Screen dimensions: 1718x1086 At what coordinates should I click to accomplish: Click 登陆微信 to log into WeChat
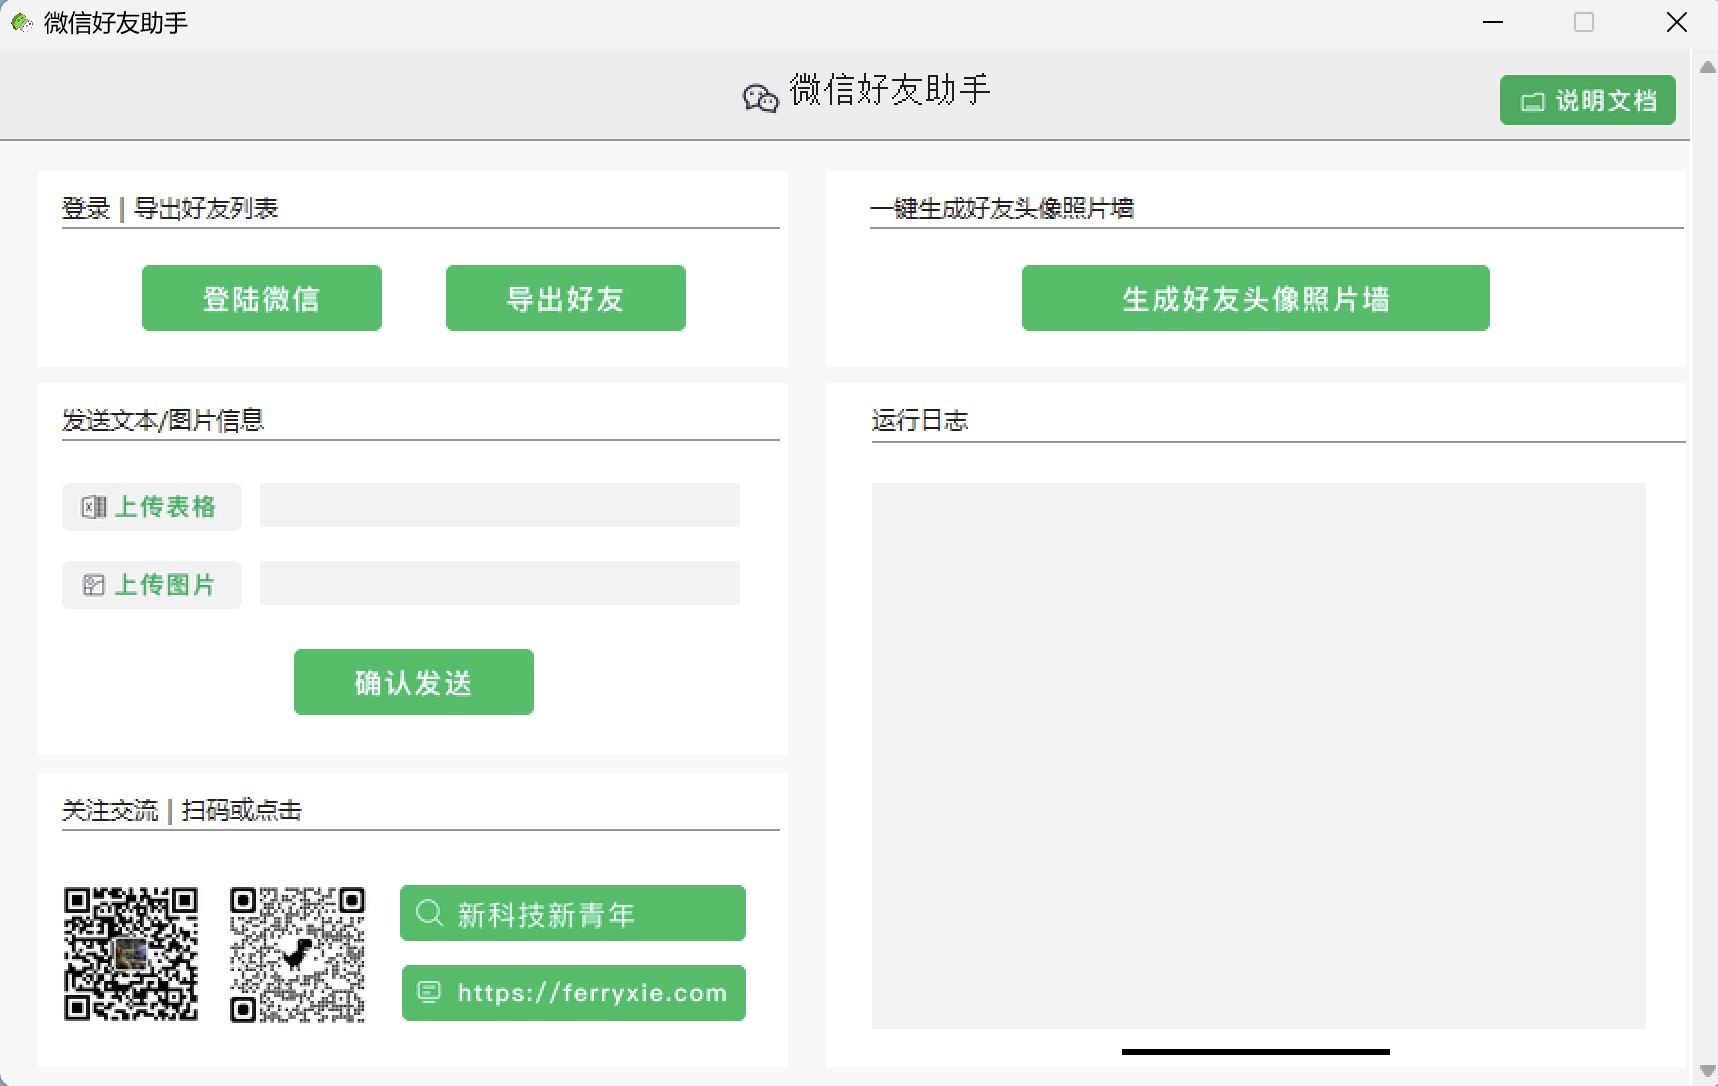(261, 297)
